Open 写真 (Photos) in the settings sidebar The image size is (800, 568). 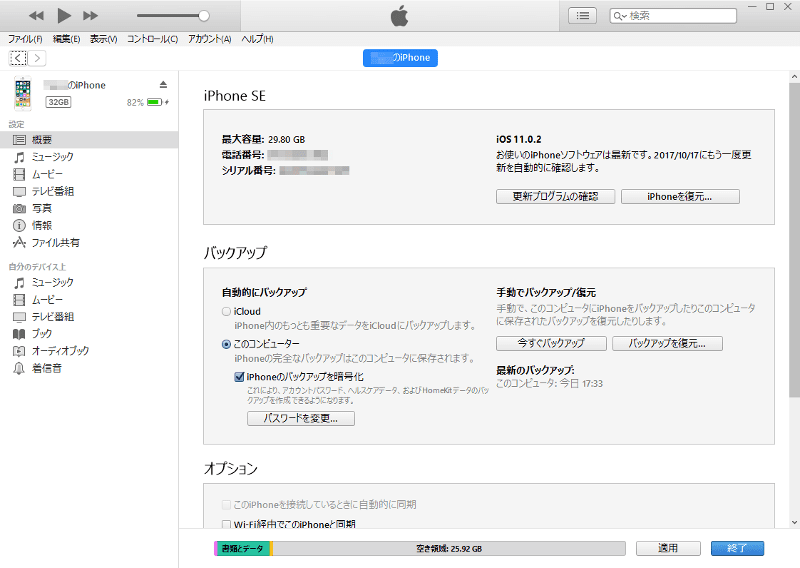point(41,208)
